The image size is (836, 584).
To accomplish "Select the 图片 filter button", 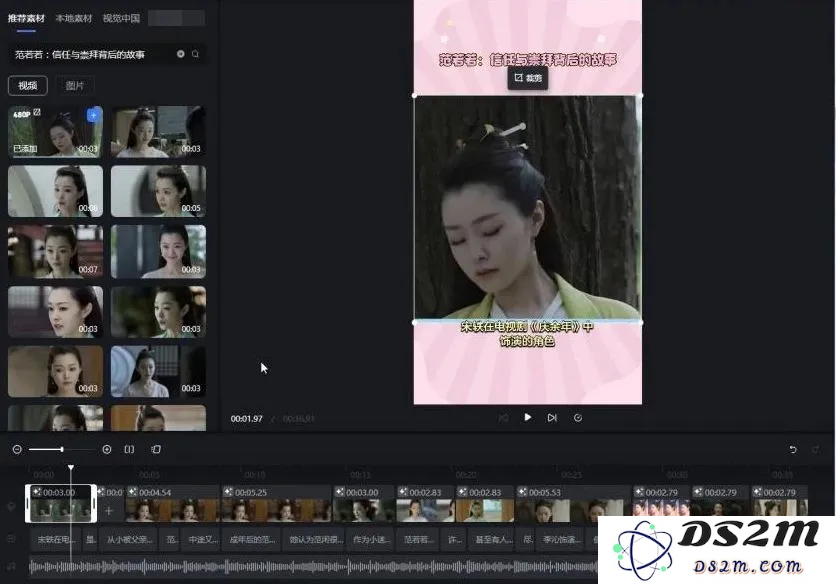I will pyautogui.click(x=75, y=85).
